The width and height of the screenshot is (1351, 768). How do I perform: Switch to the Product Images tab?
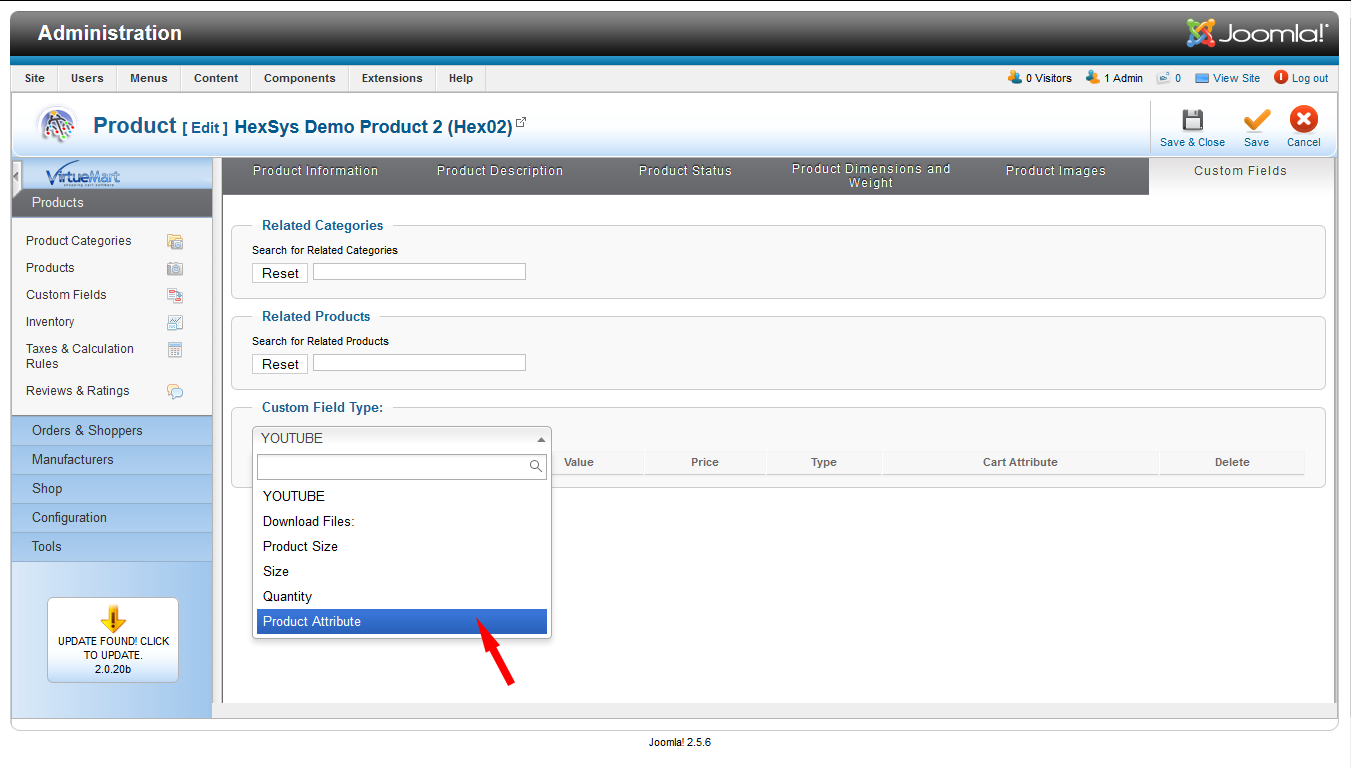click(x=1055, y=171)
